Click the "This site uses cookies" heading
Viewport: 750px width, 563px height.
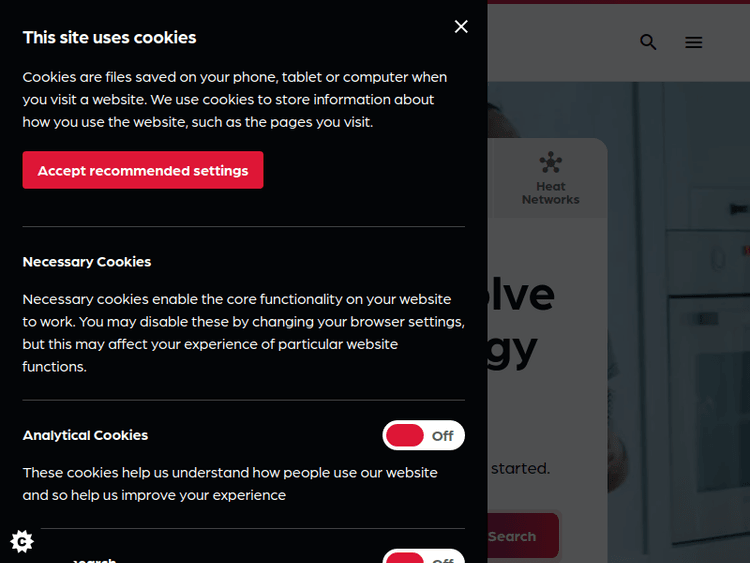point(109,37)
